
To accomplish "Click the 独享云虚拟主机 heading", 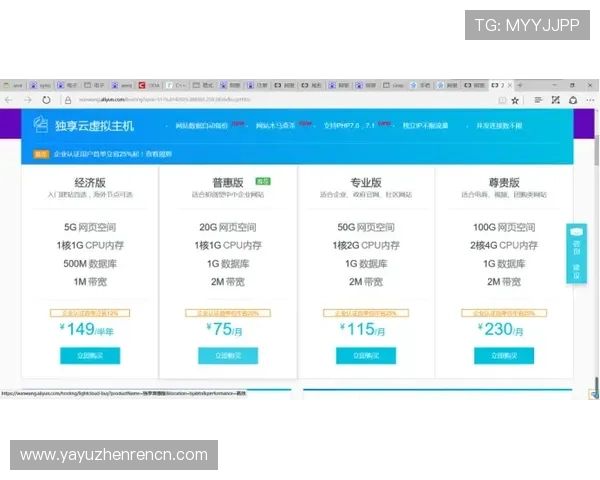I will click(x=94, y=126).
